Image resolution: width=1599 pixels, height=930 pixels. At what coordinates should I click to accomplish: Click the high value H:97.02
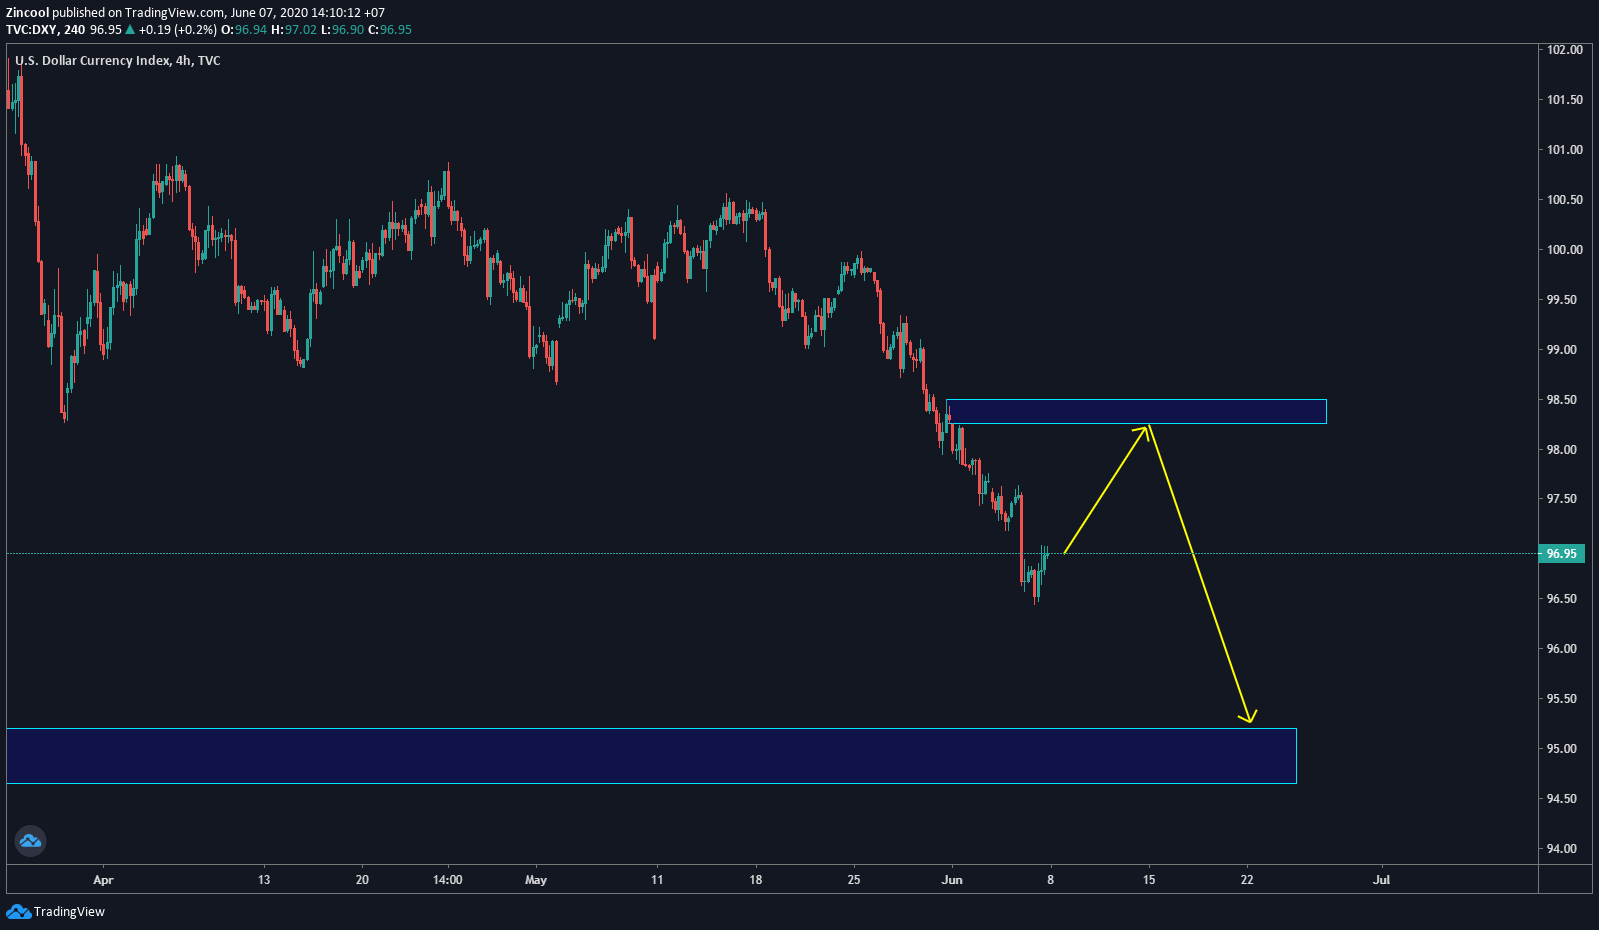tap(294, 30)
